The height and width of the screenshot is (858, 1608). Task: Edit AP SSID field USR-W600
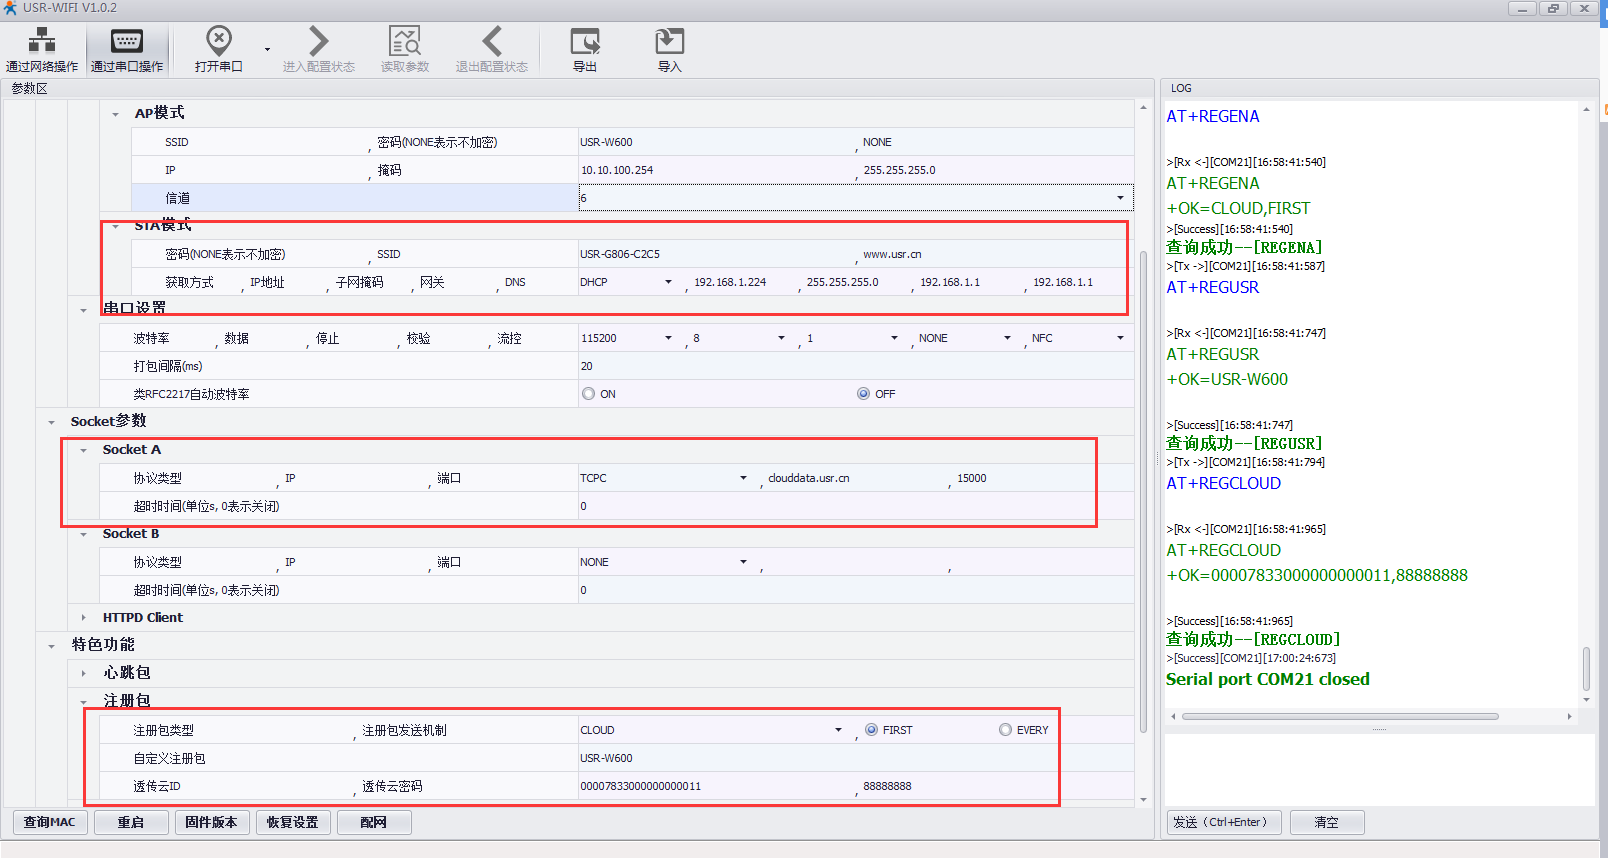[716, 142]
